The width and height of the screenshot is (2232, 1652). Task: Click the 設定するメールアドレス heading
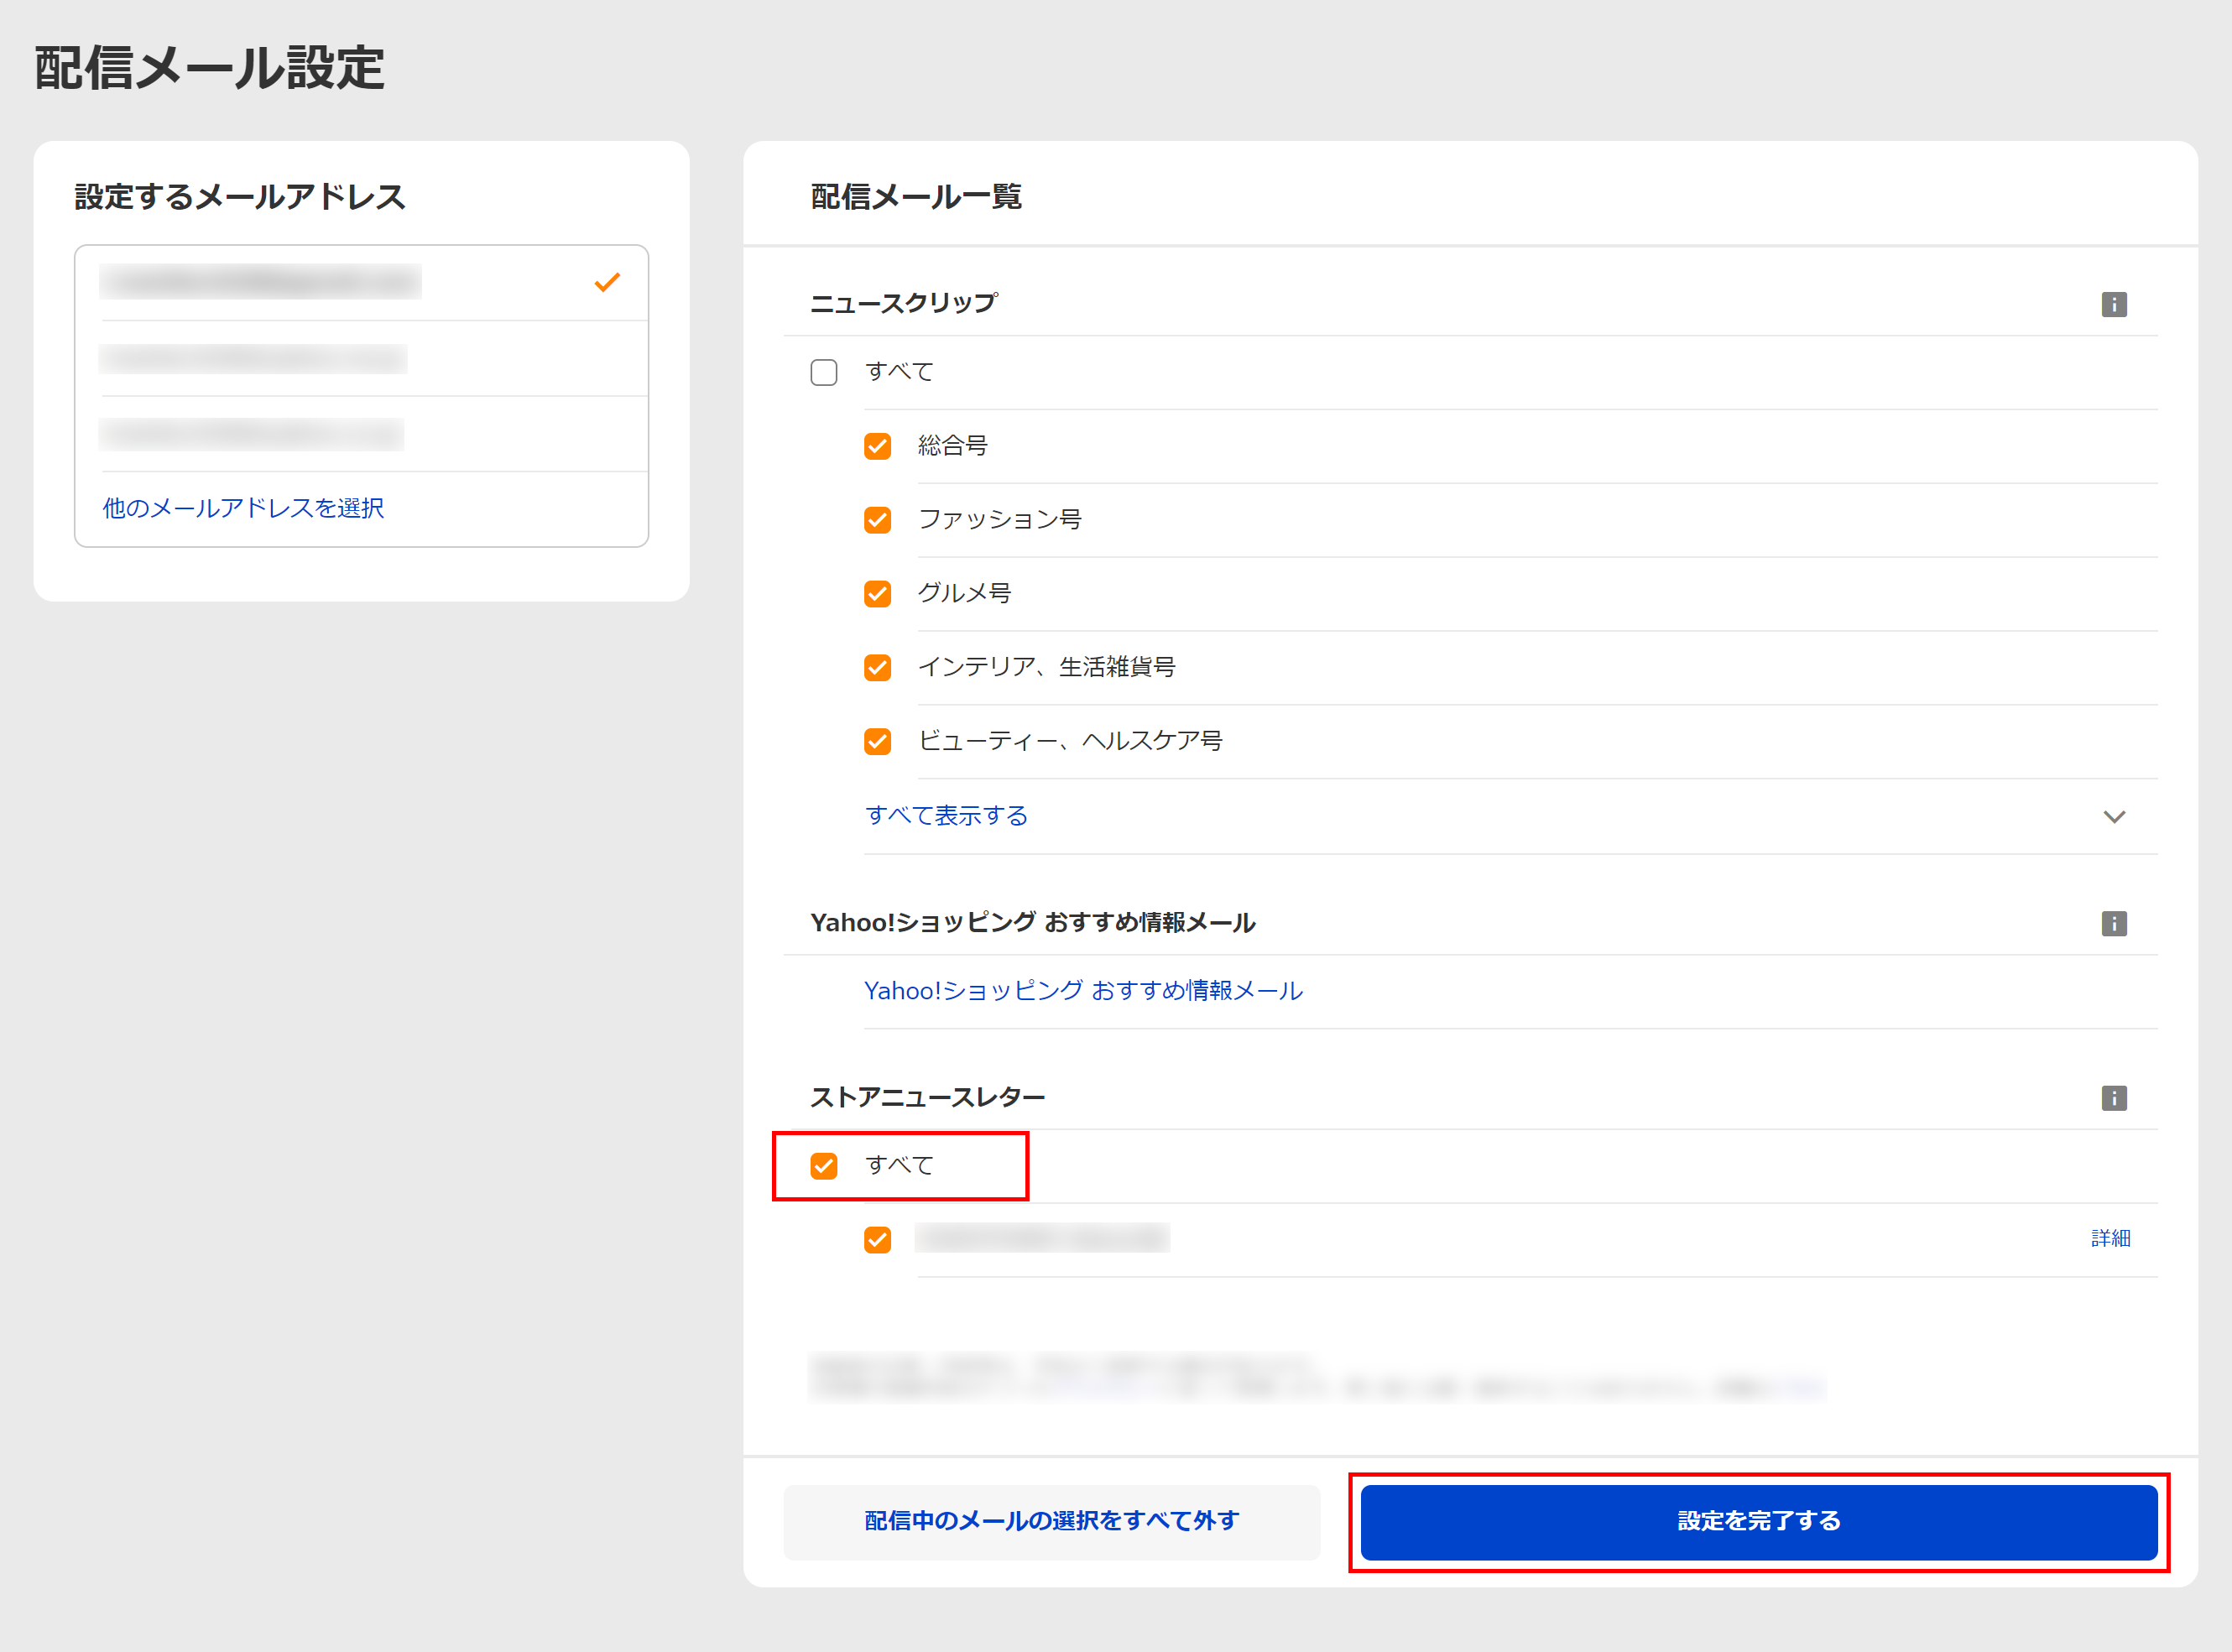coord(240,197)
